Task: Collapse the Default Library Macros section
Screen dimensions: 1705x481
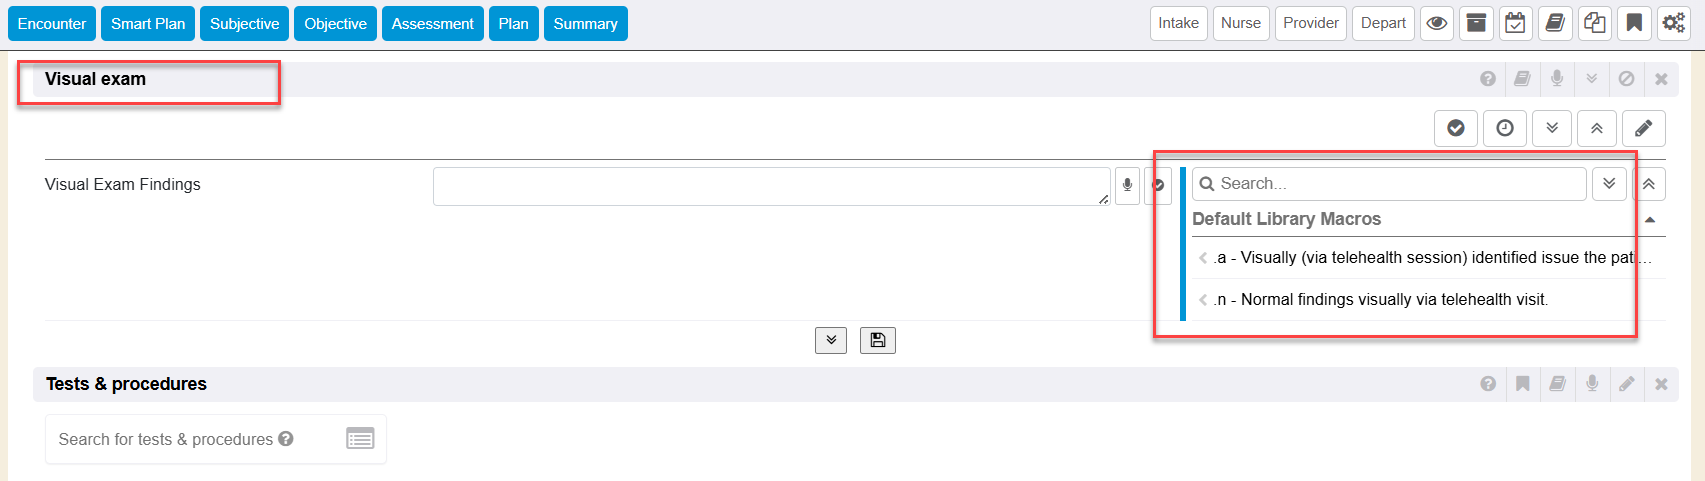Action: (1650, 220)
